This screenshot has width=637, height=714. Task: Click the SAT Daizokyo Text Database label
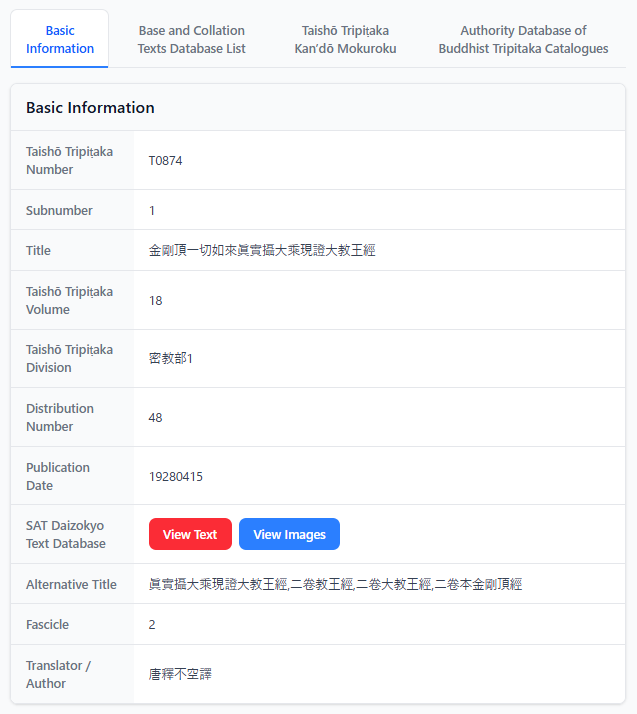pos(64,534)
